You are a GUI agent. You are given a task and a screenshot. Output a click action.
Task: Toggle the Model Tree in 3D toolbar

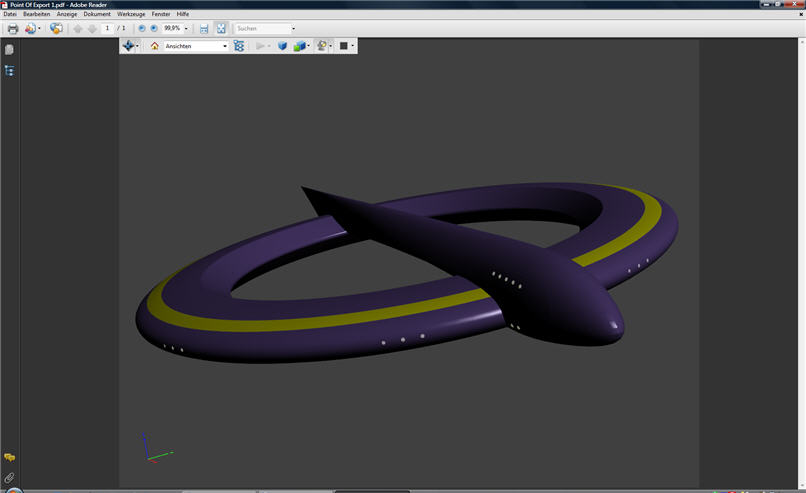pyautogui.click(x=239, y=46)
